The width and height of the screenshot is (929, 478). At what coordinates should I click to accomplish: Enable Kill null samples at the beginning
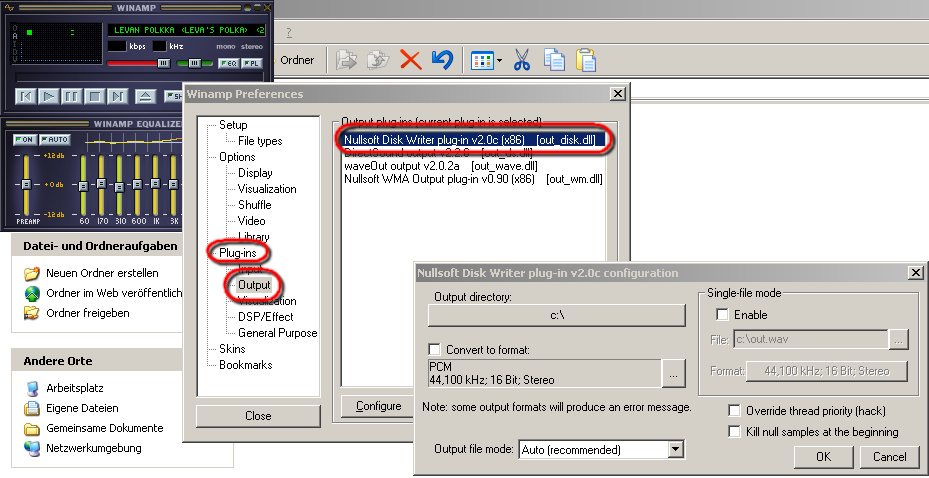735,432
